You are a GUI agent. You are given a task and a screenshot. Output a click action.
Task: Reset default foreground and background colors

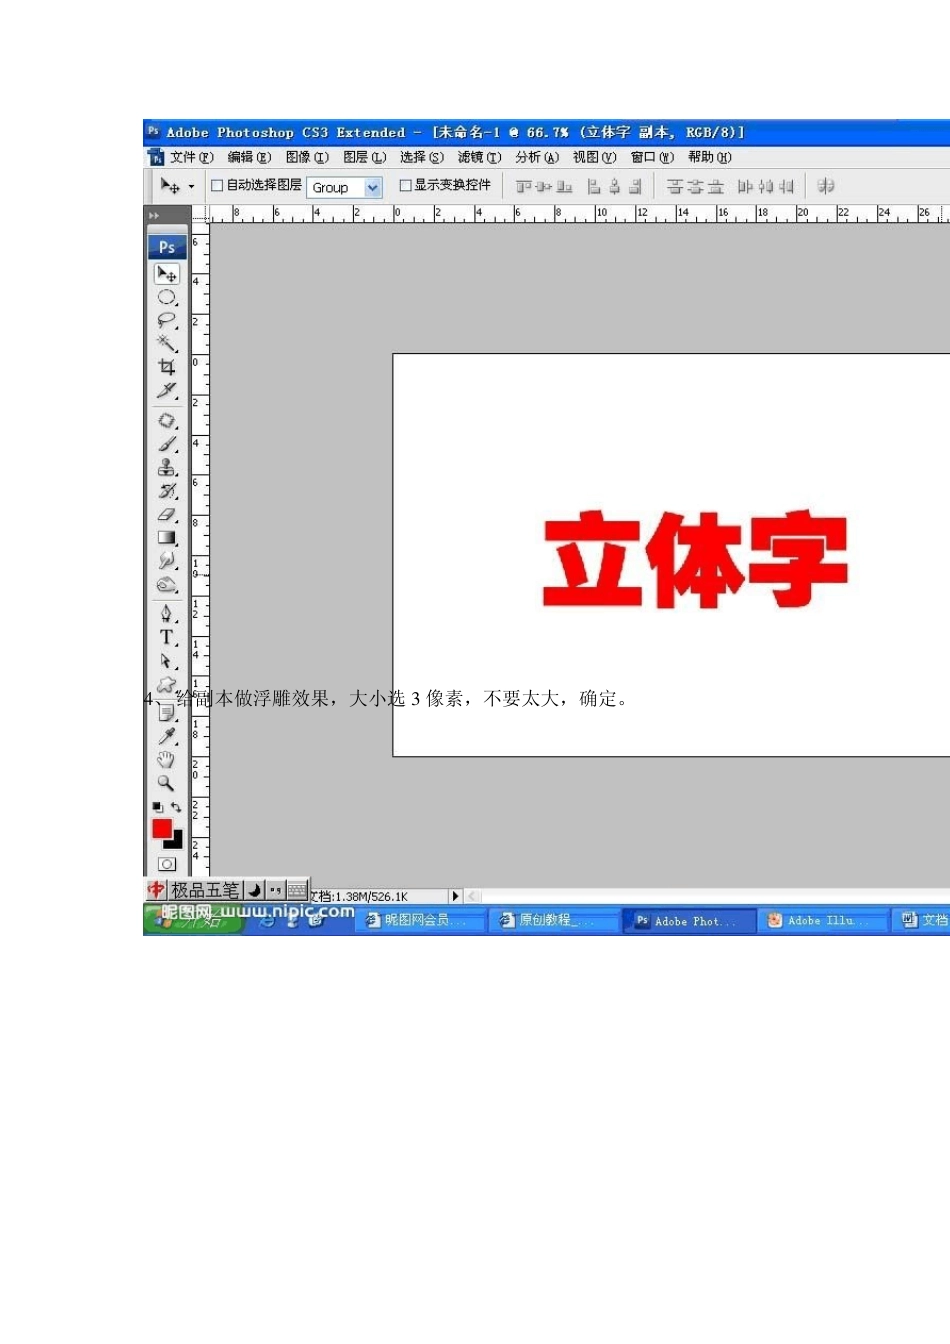[157, 807]
